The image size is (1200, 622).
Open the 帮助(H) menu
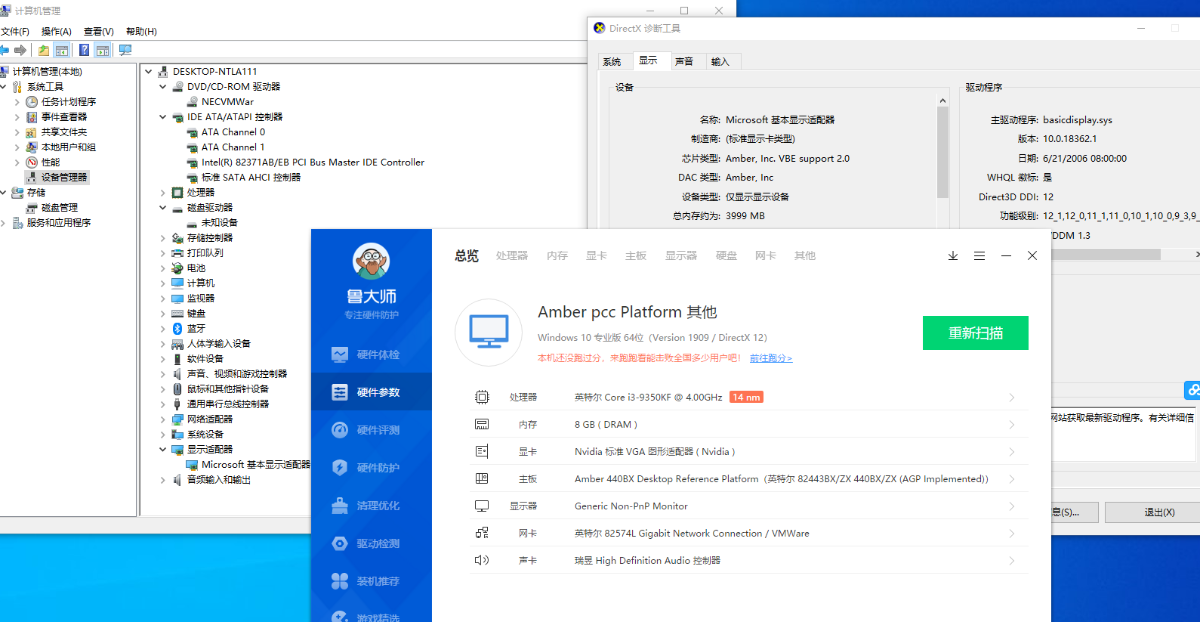(x=141, y=31)
